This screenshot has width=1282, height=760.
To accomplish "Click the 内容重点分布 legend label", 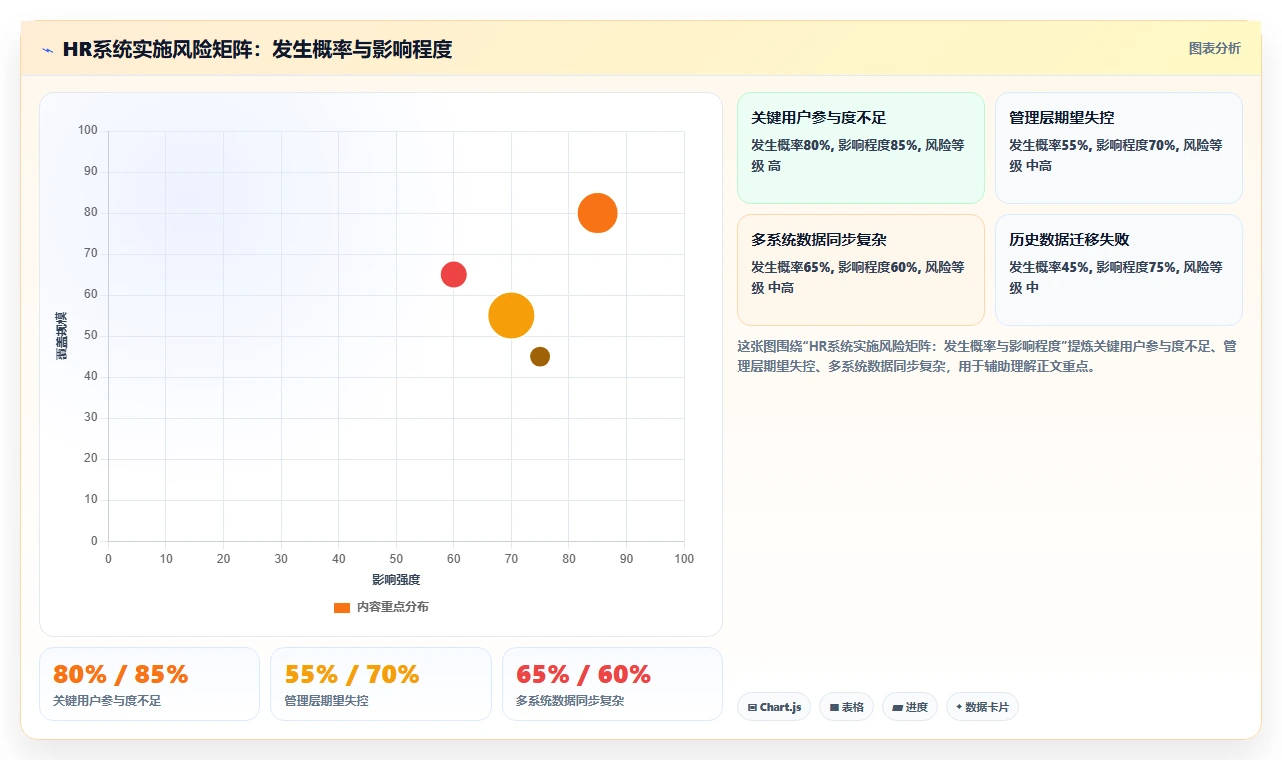I will pos(393,607).
